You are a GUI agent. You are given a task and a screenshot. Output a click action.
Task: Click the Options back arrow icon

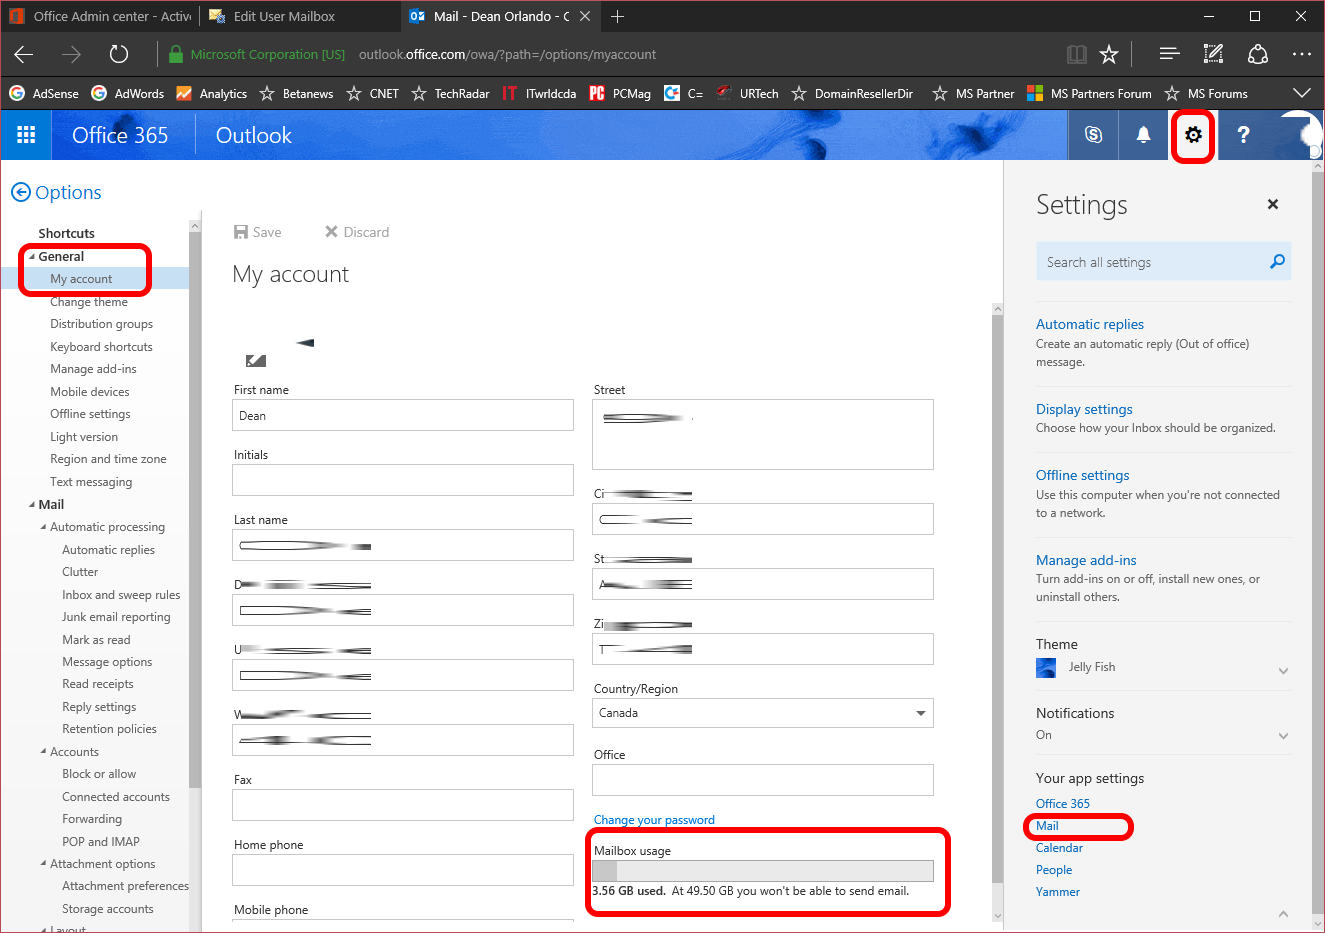(x=21, y=192)
